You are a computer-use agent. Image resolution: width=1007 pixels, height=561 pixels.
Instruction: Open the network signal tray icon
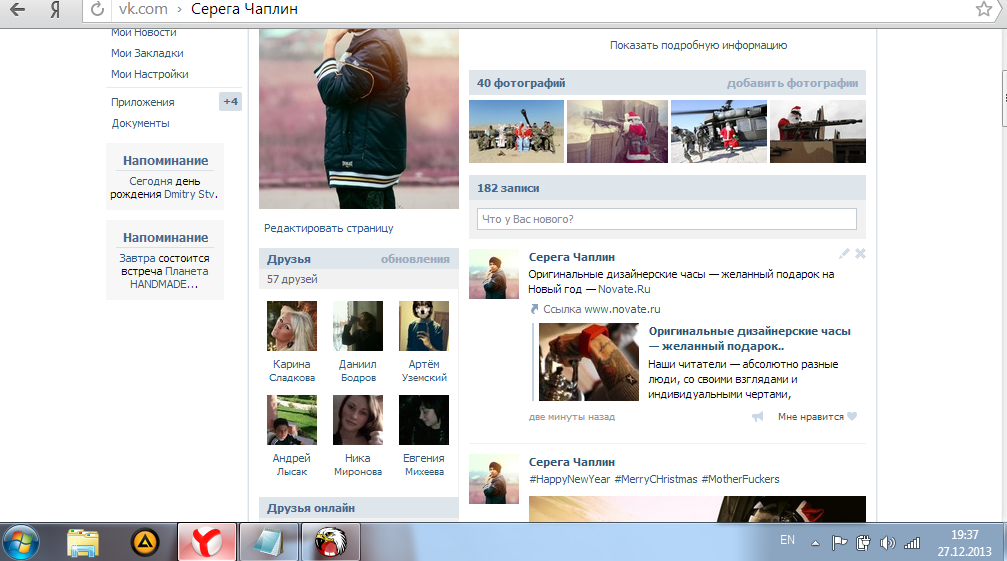[x=912, y=543]
